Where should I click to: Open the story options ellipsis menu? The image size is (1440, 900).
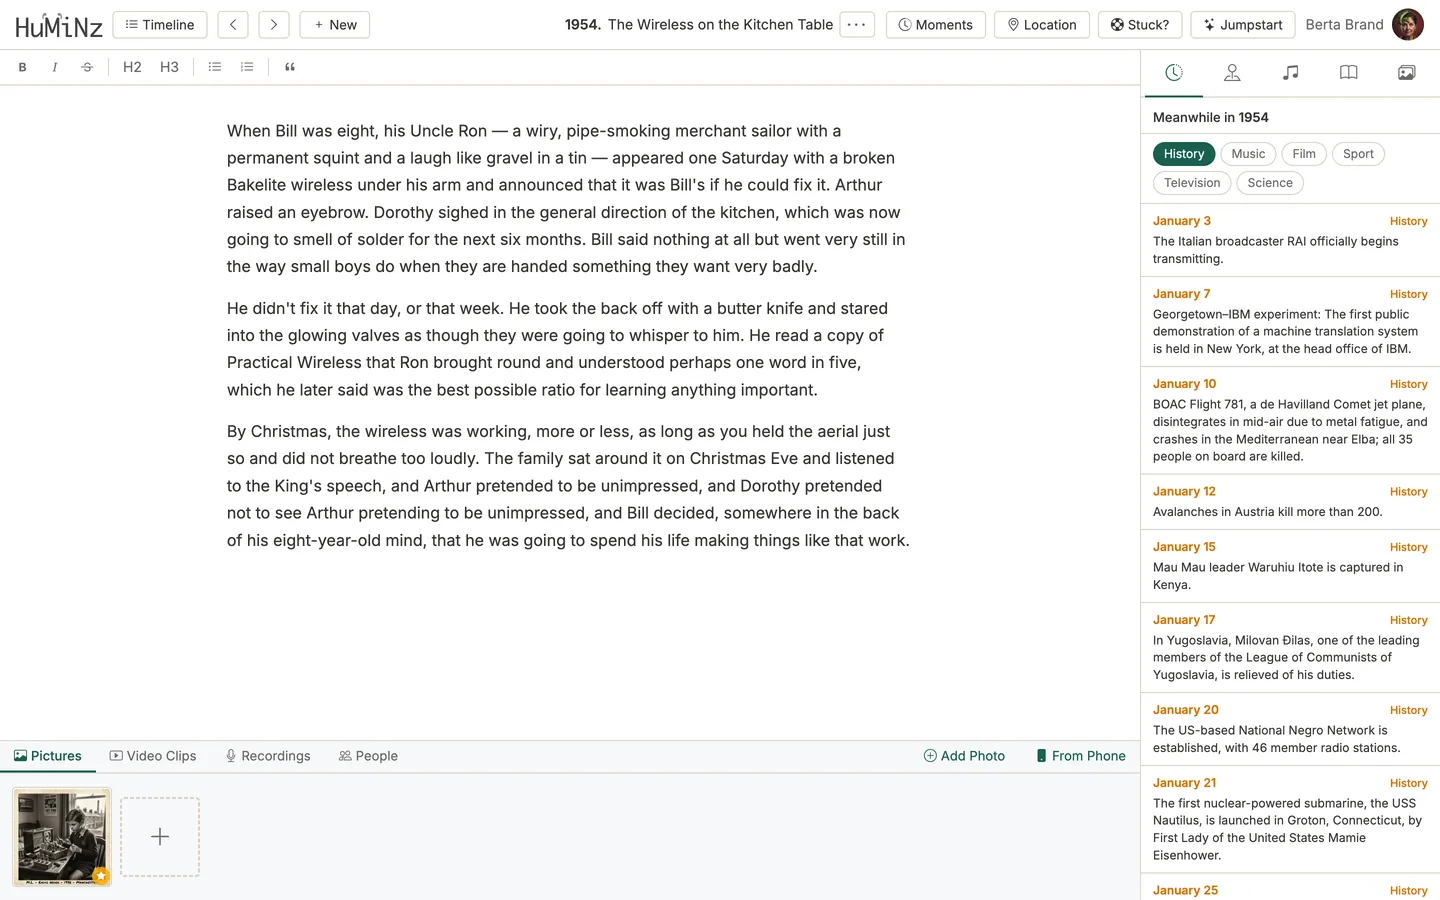(857, 25)
